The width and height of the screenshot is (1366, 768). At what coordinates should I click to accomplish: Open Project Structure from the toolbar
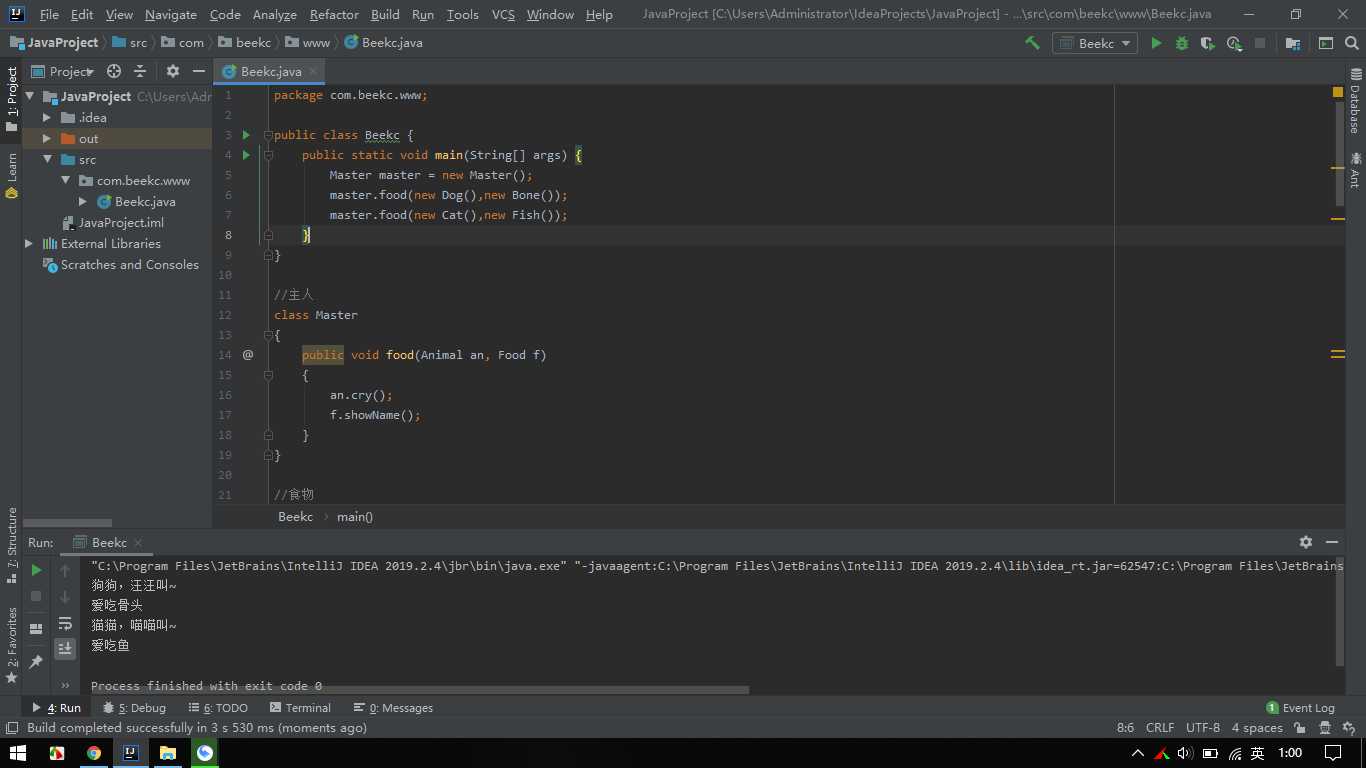point(1293,43)
